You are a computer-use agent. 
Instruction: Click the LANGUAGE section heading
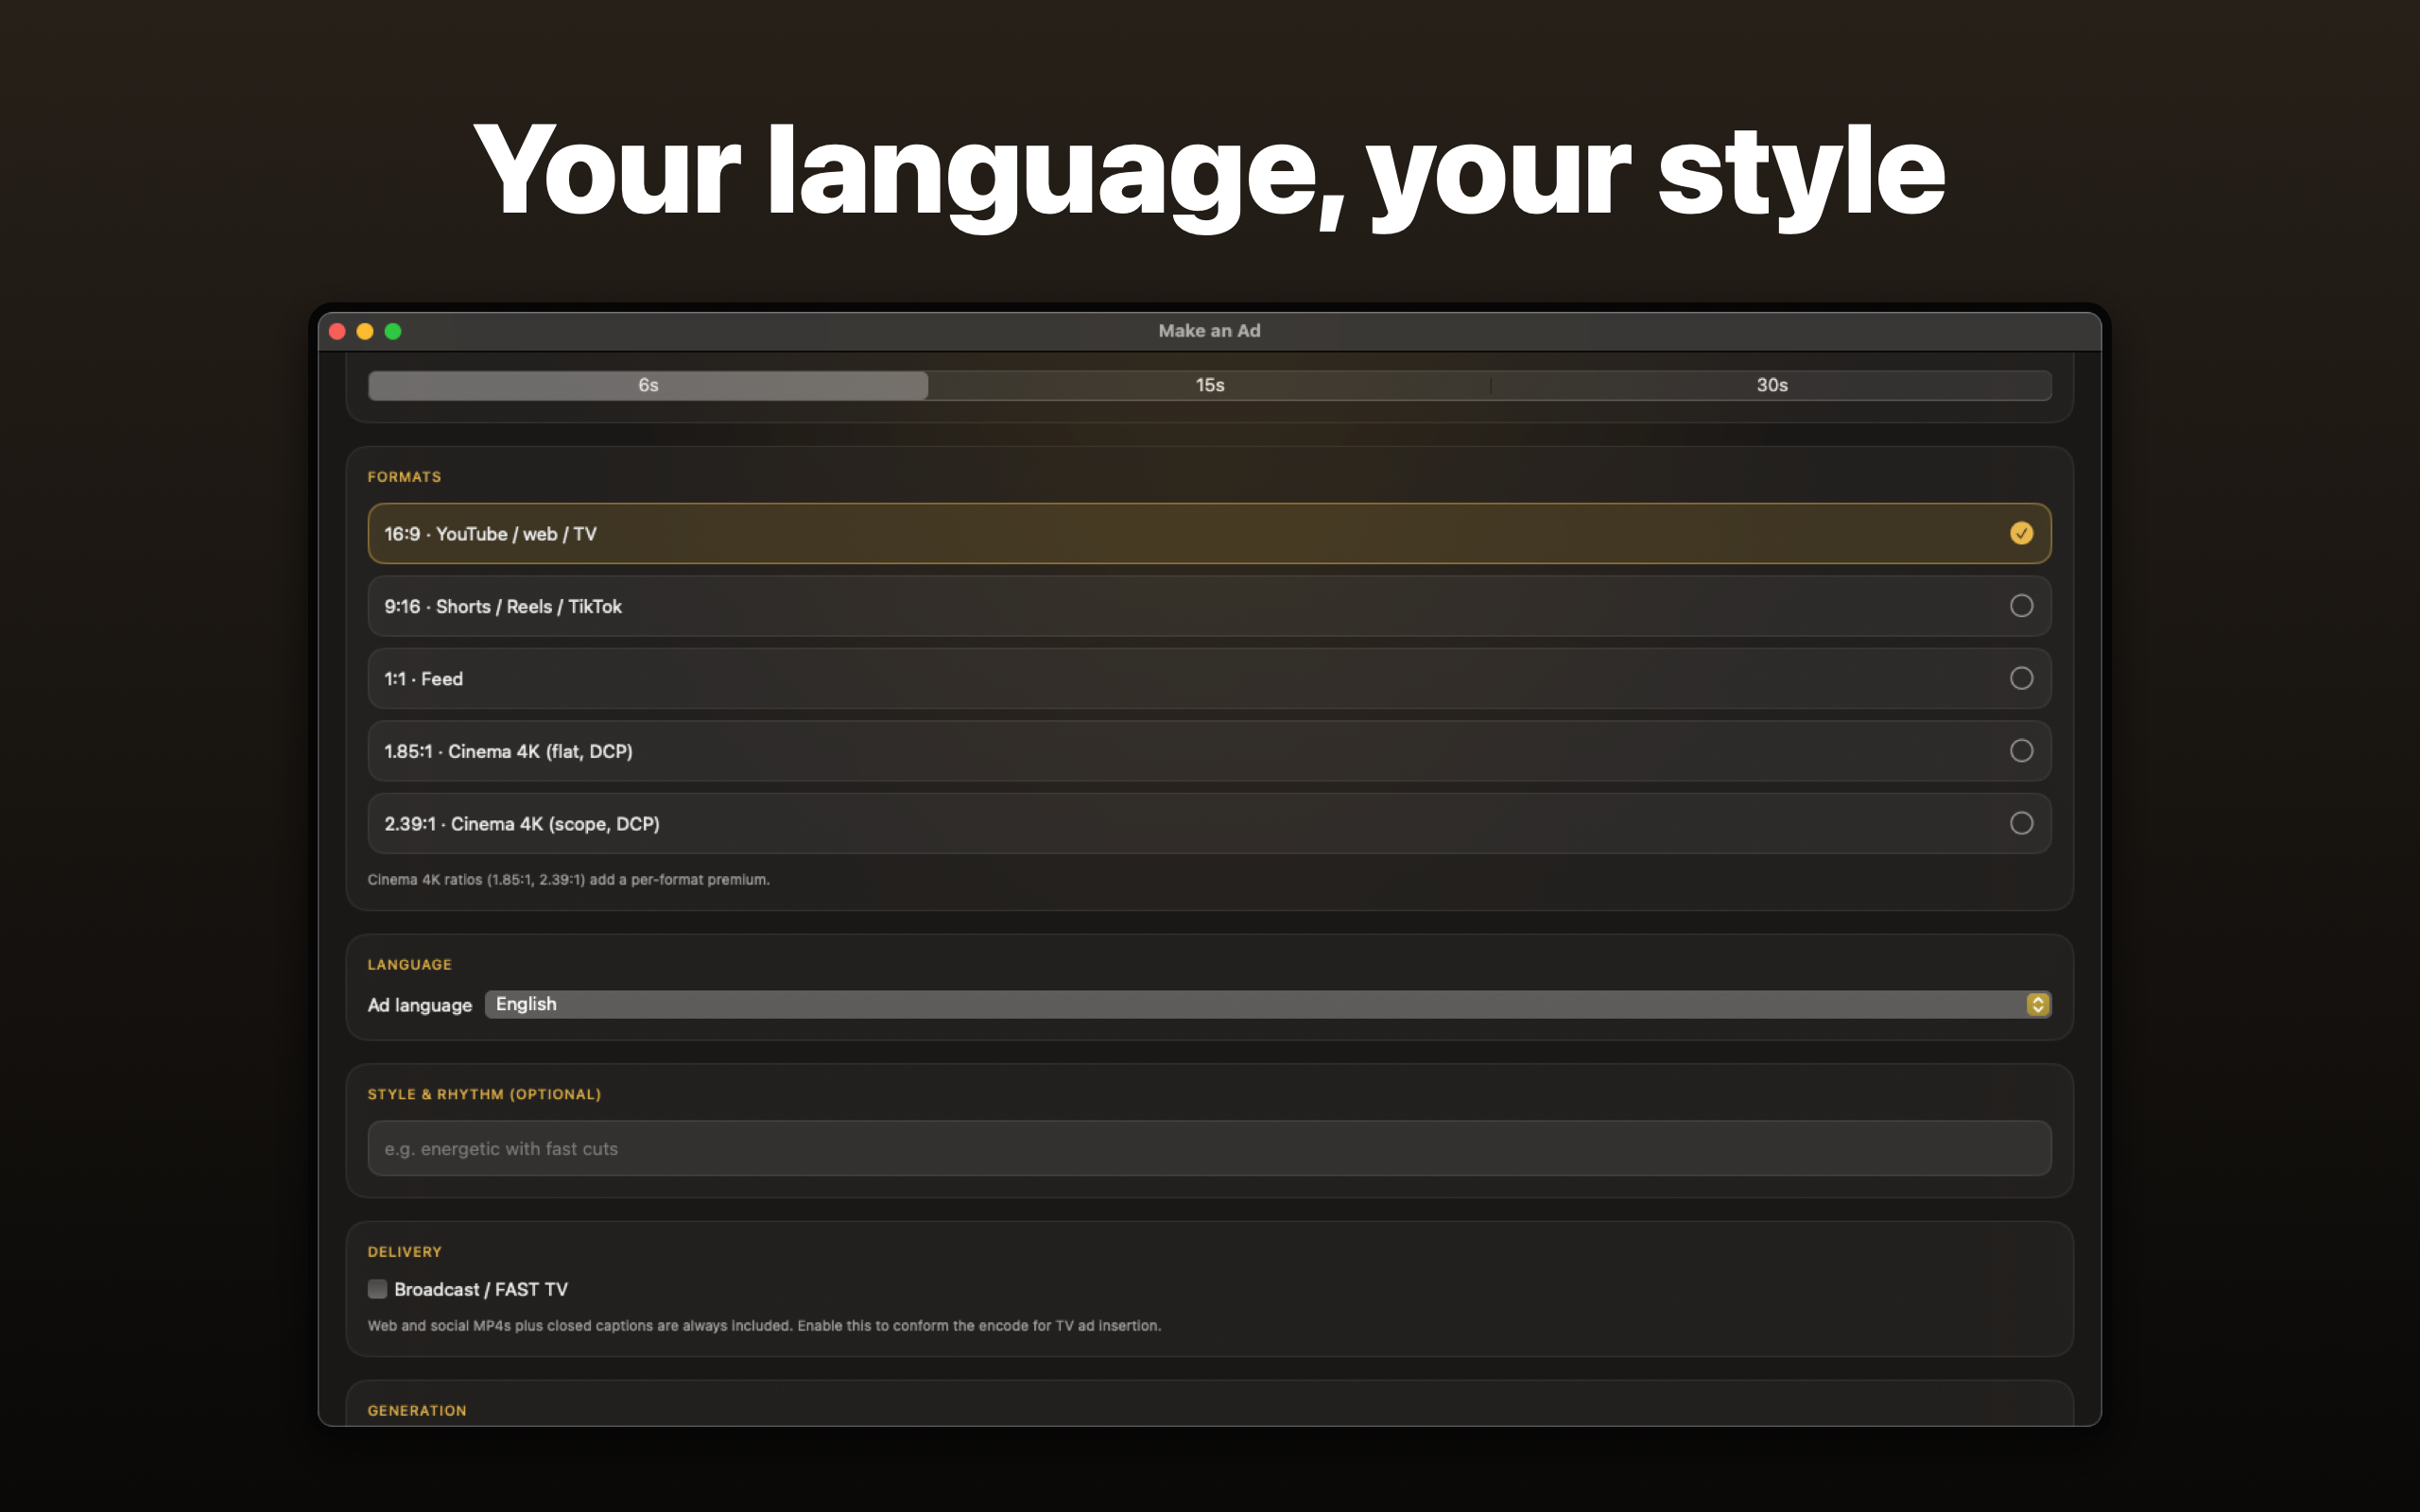click(409, 965)
